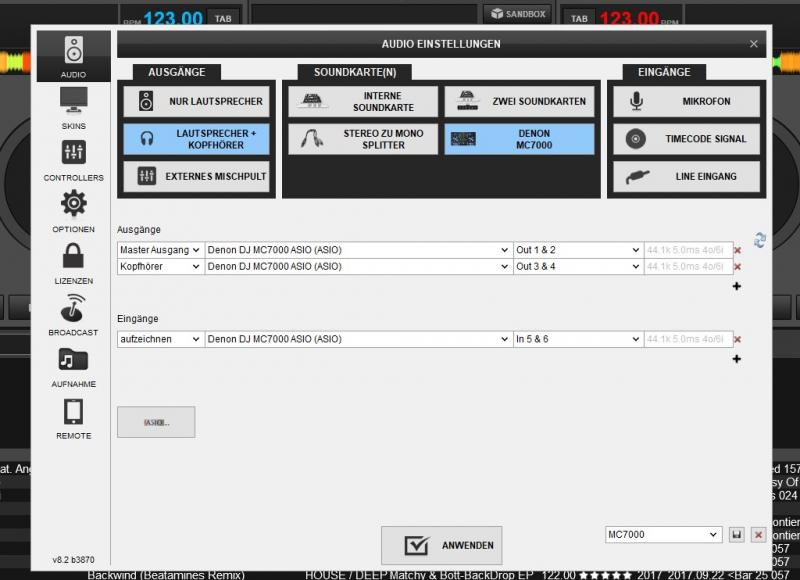Click the left deck TAB button
The height and width of the screenshot is (580, 800).
click(223, 18)
